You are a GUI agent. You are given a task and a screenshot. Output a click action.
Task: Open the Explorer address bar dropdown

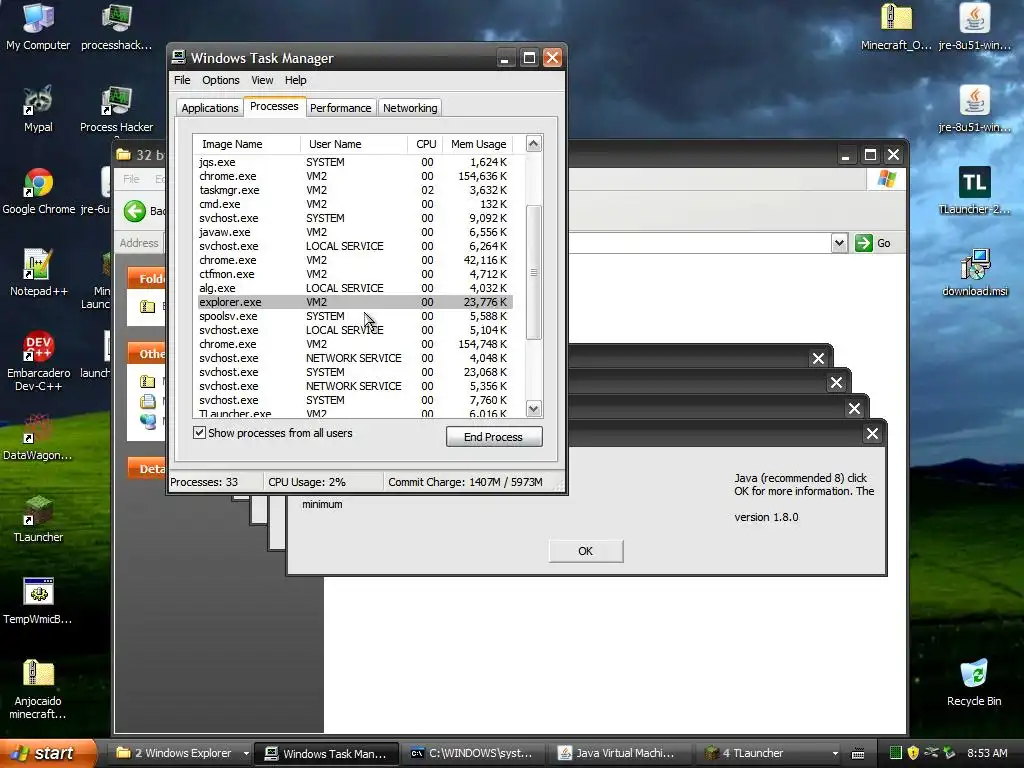tap(839, 243)
